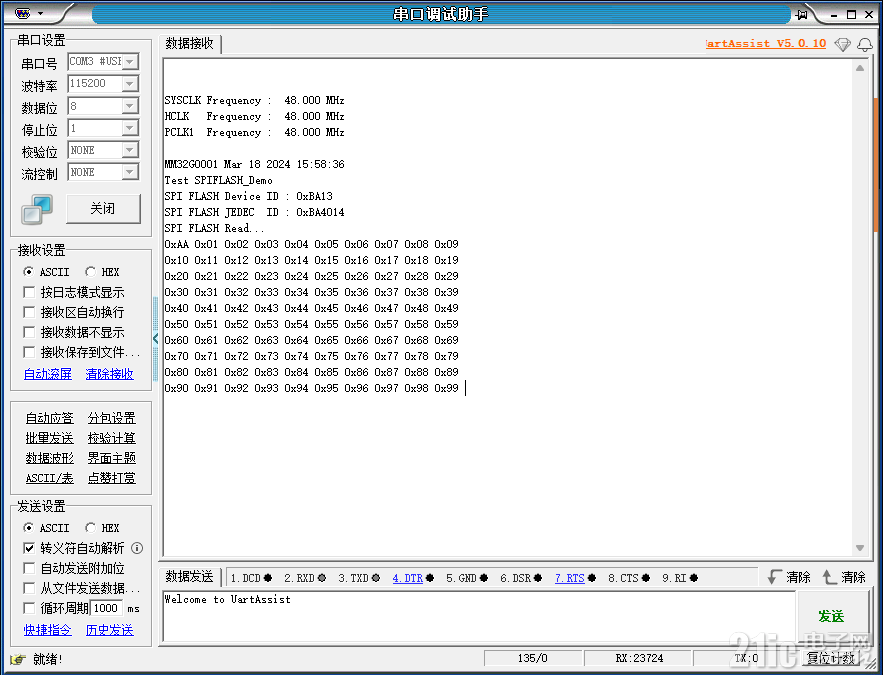Open the app logo menu in the title bar
Screen dimensions: 883x675
22,13
